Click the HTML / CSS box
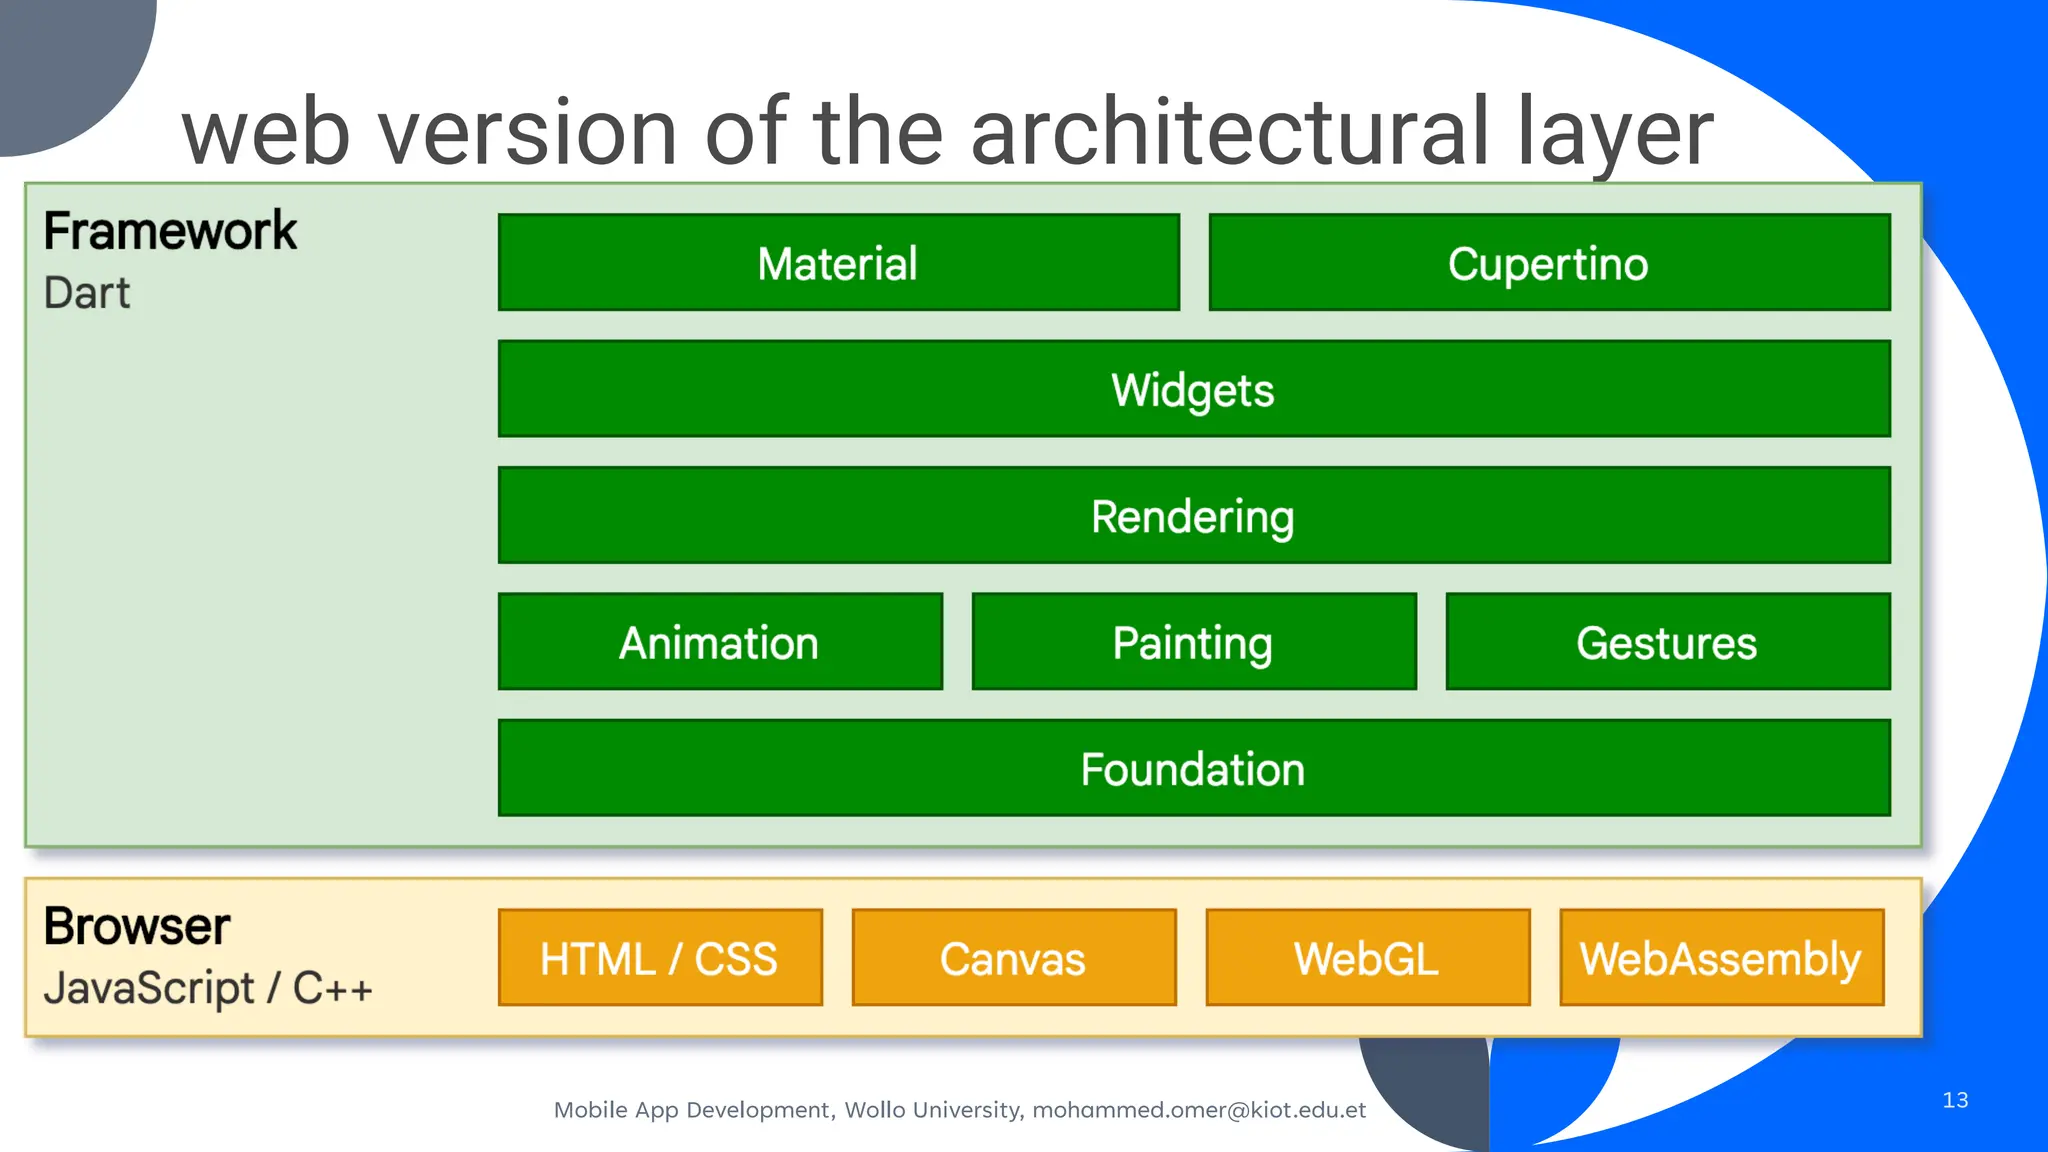2048x1152 pixels. [660, 958]
